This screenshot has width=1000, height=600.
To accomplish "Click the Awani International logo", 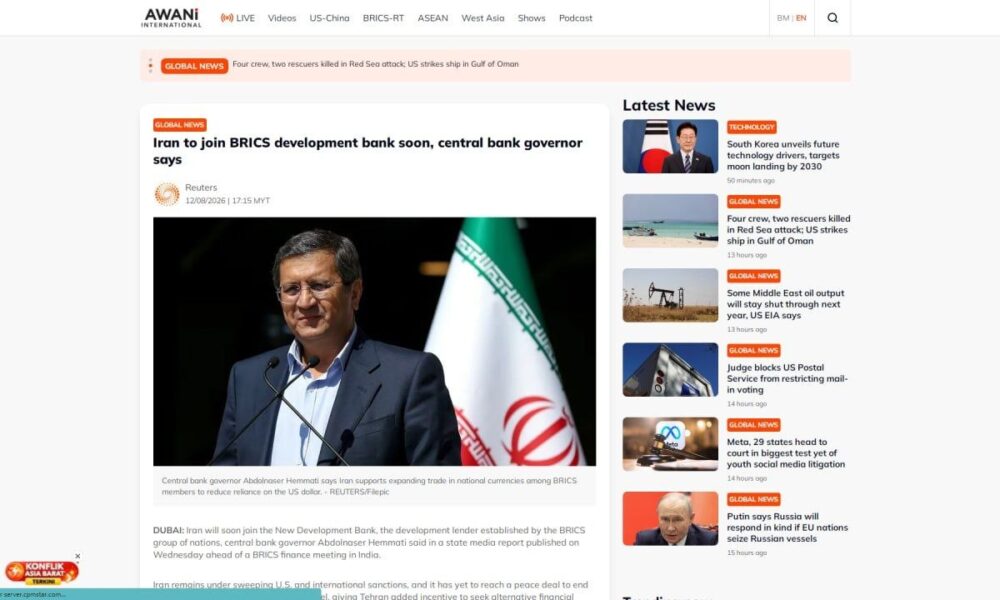I will pyautogui.click(x=171, y=18).
